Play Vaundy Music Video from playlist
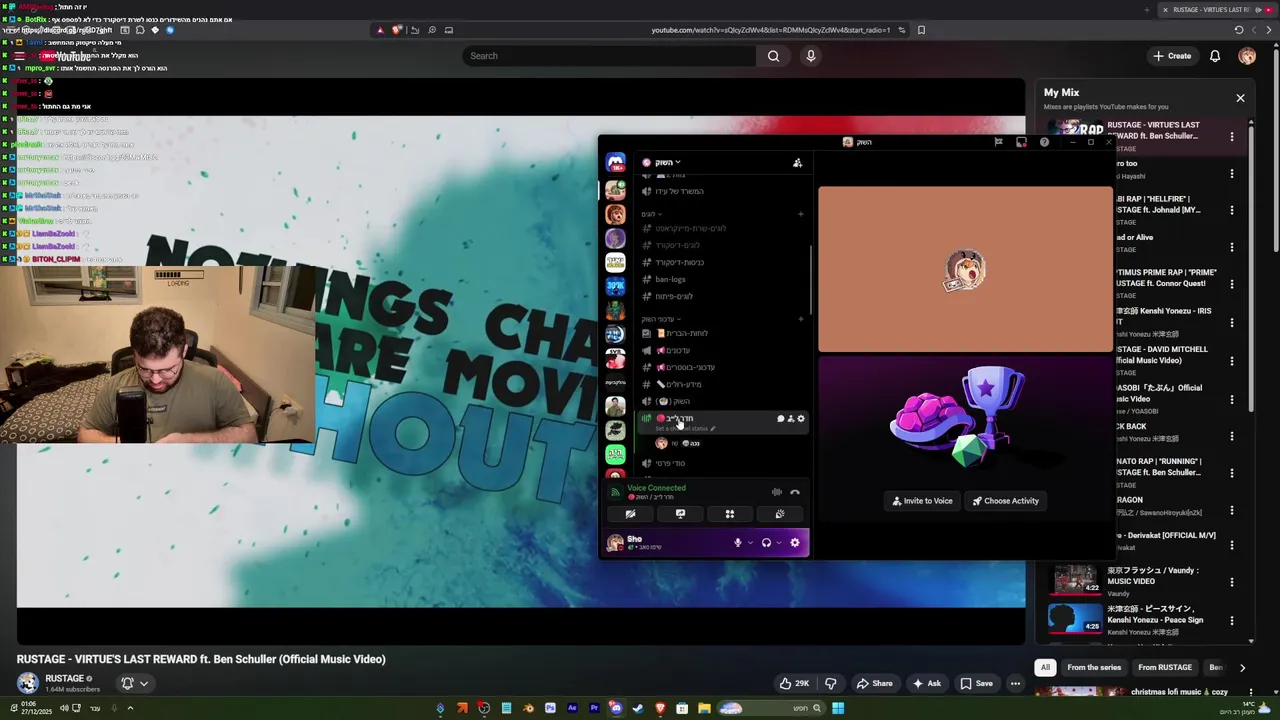This screenshot has height=720, width=1280. click(x=1138, y=581)
